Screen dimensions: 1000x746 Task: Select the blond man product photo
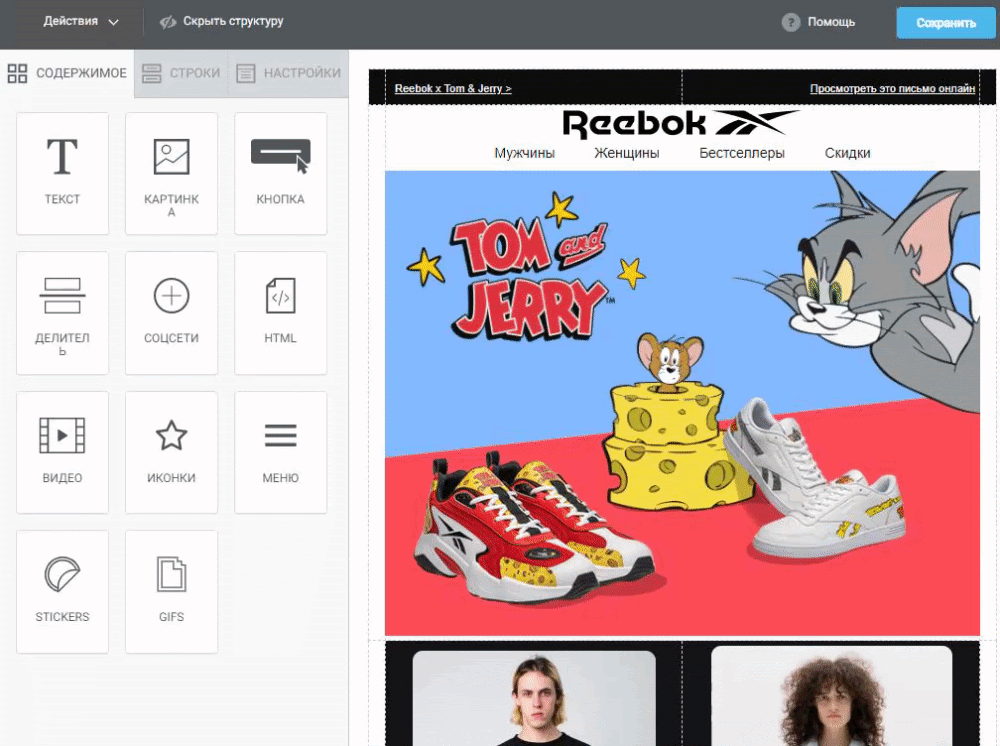point(534,698)
